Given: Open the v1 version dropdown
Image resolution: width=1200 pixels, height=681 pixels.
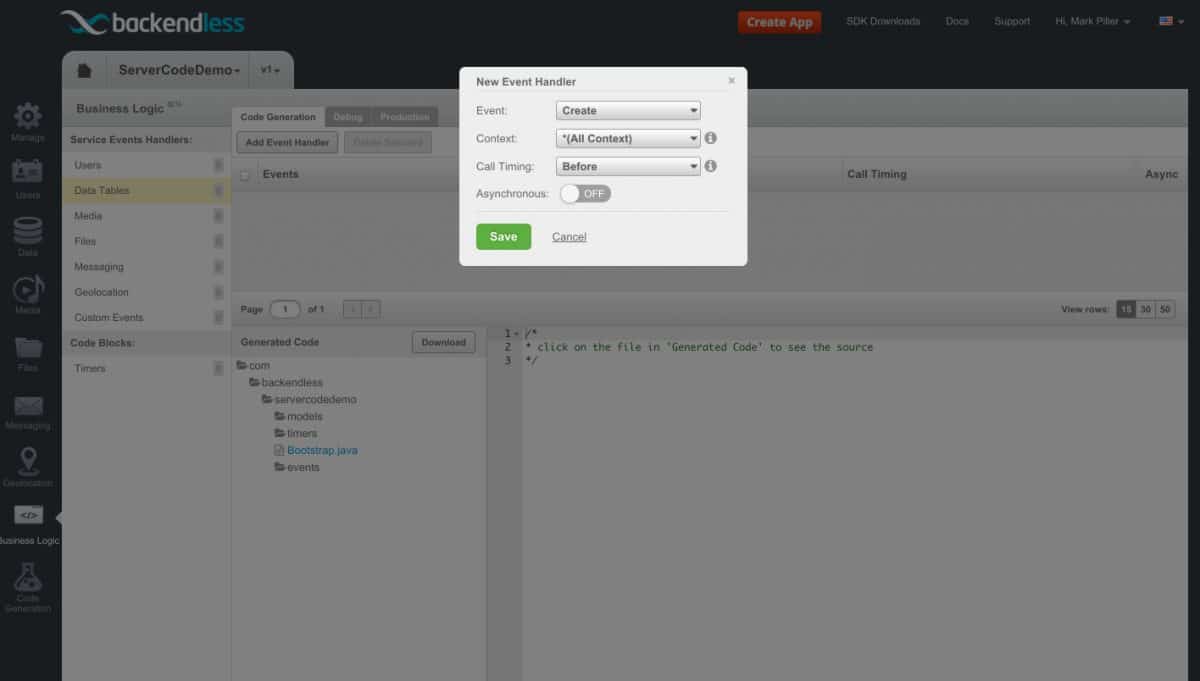Looking at the screenshot, I should 270,71.
